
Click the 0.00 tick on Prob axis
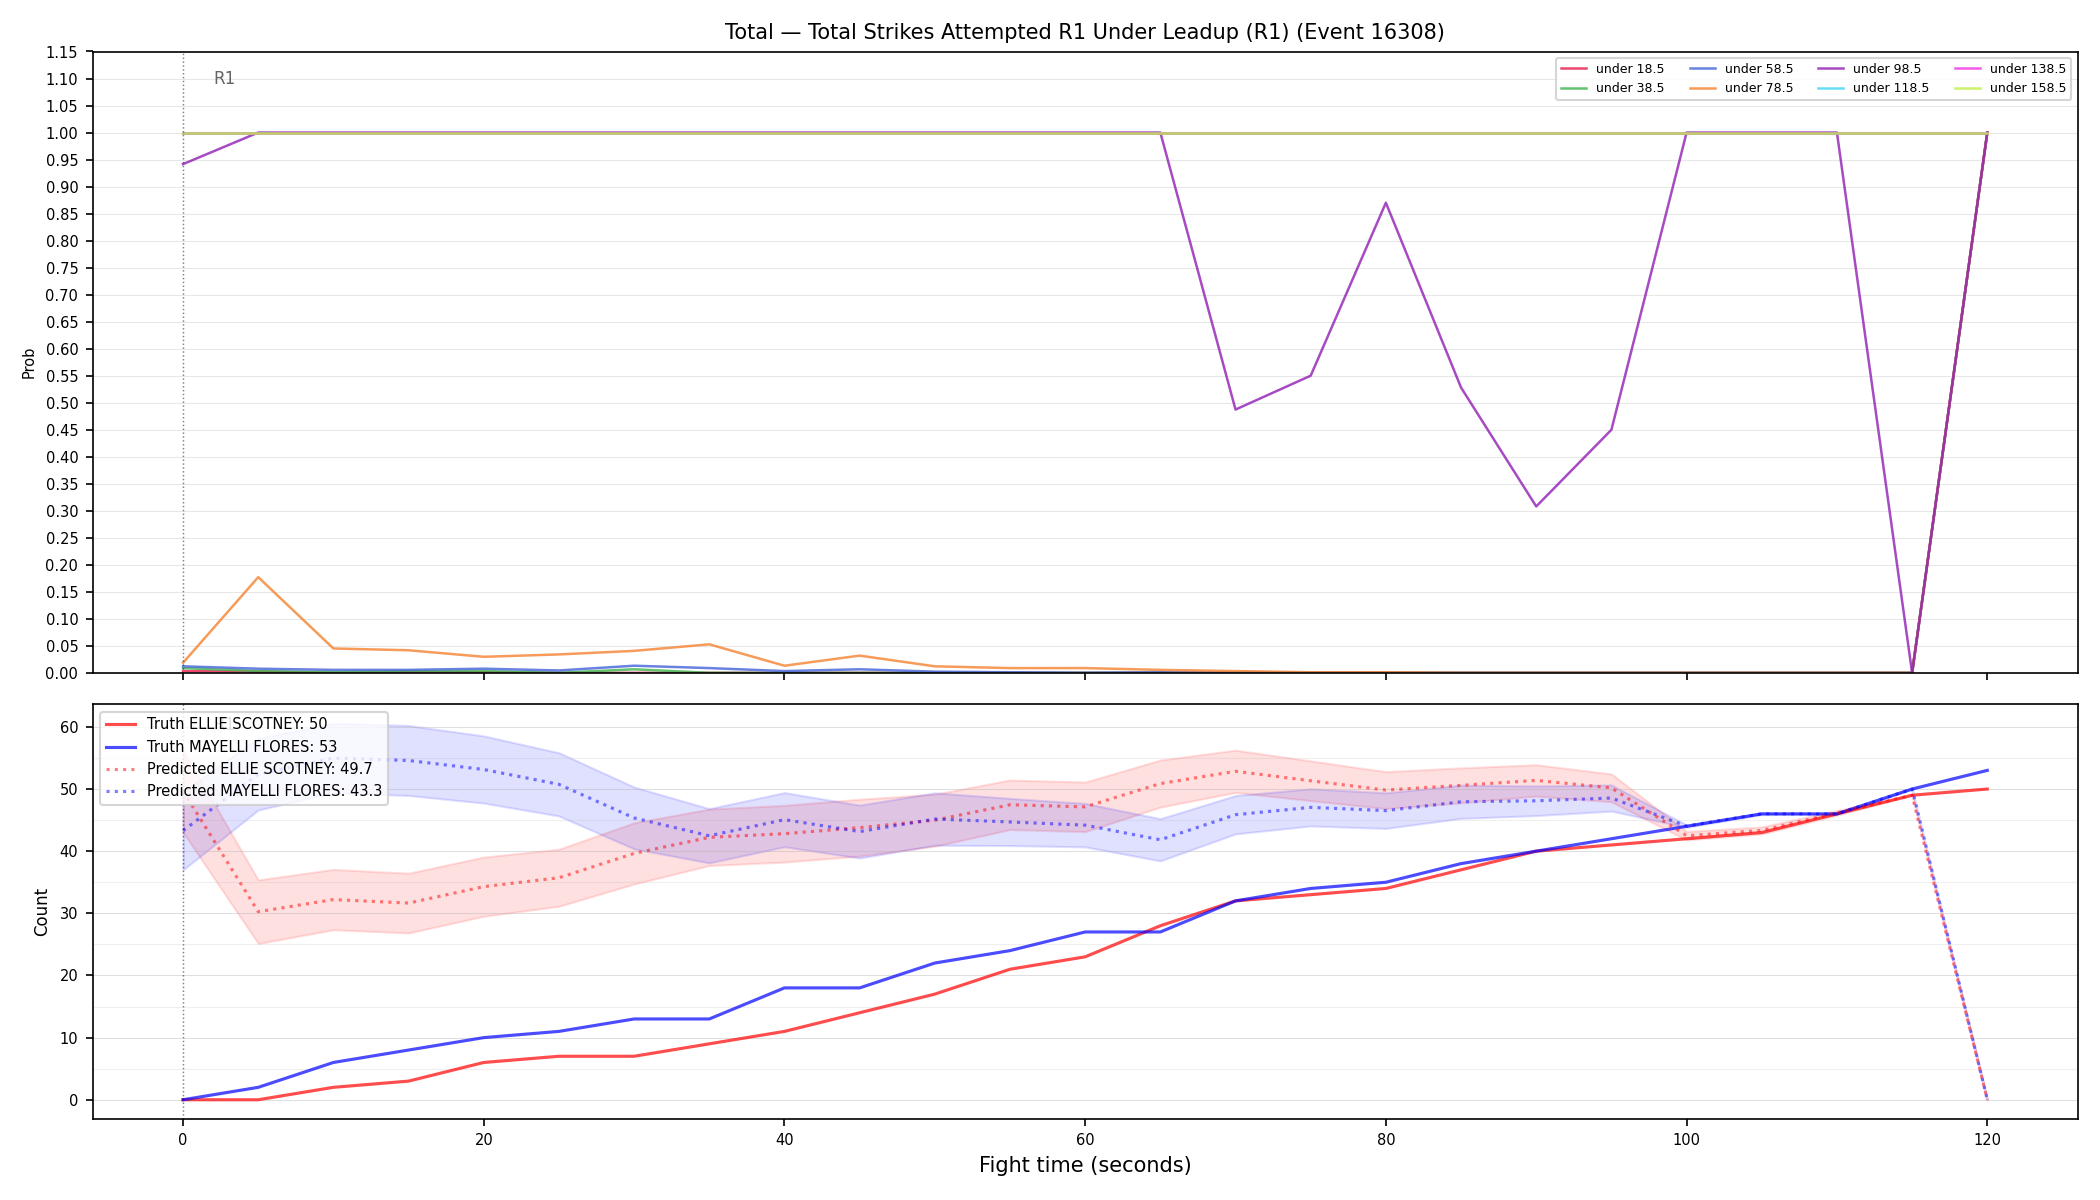pos(62,673)
